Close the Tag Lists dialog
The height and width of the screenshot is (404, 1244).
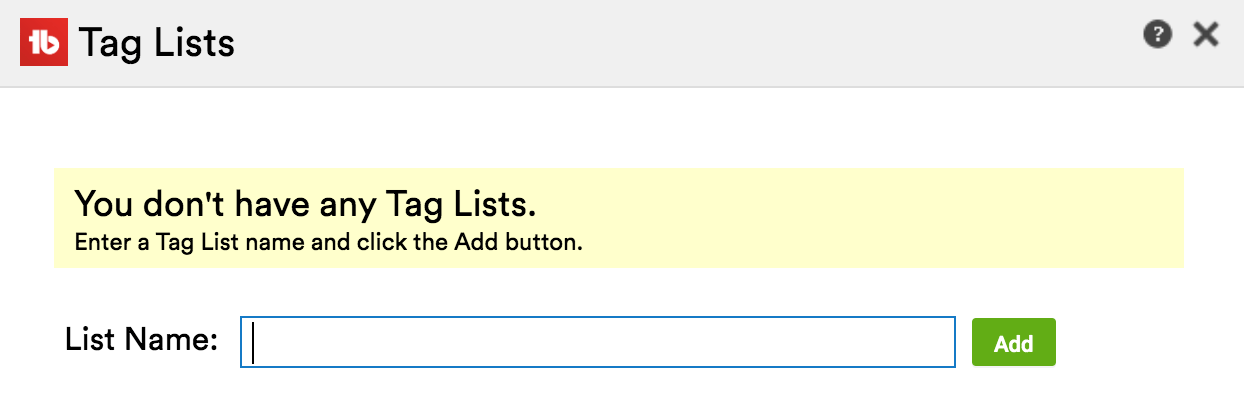(x=1206, y=35)
